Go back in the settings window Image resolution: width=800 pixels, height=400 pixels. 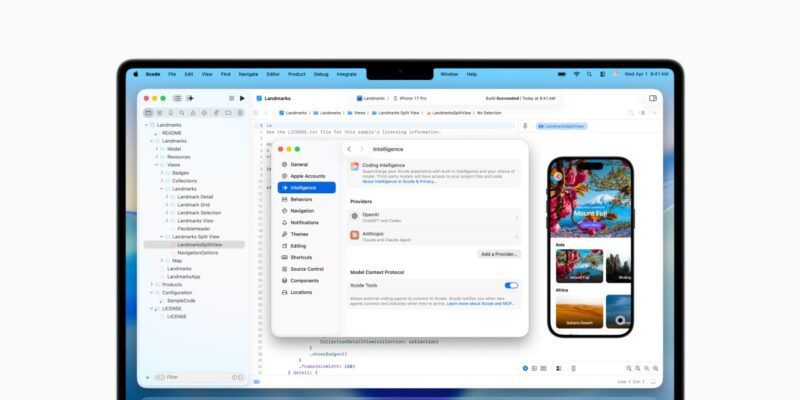point(349,149)
